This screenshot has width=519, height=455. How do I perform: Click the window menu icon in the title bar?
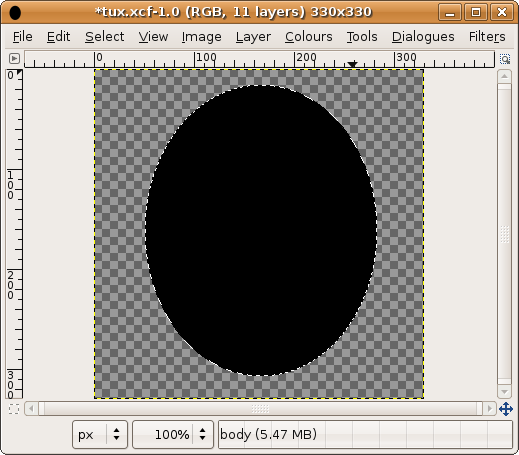pos(15,12)
